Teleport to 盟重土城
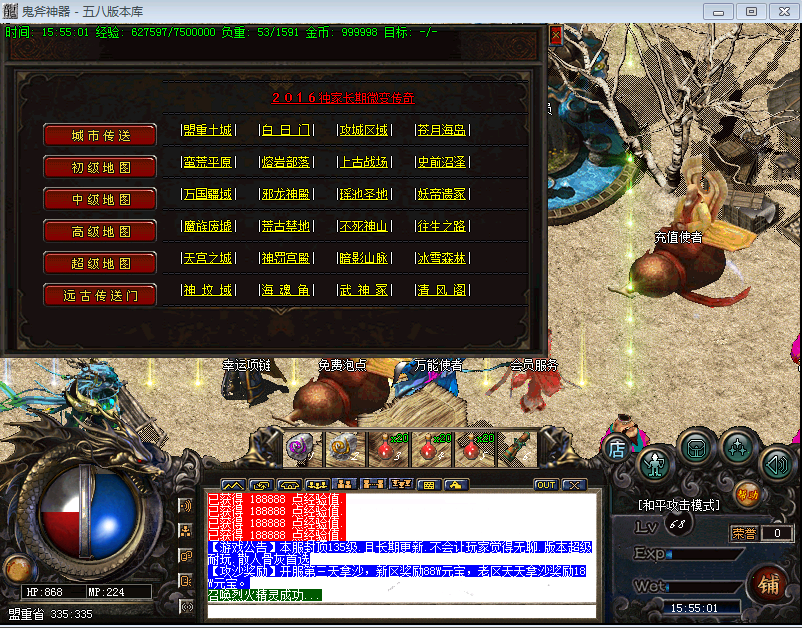Screen dimensions: 802x628 pos(208,130)
